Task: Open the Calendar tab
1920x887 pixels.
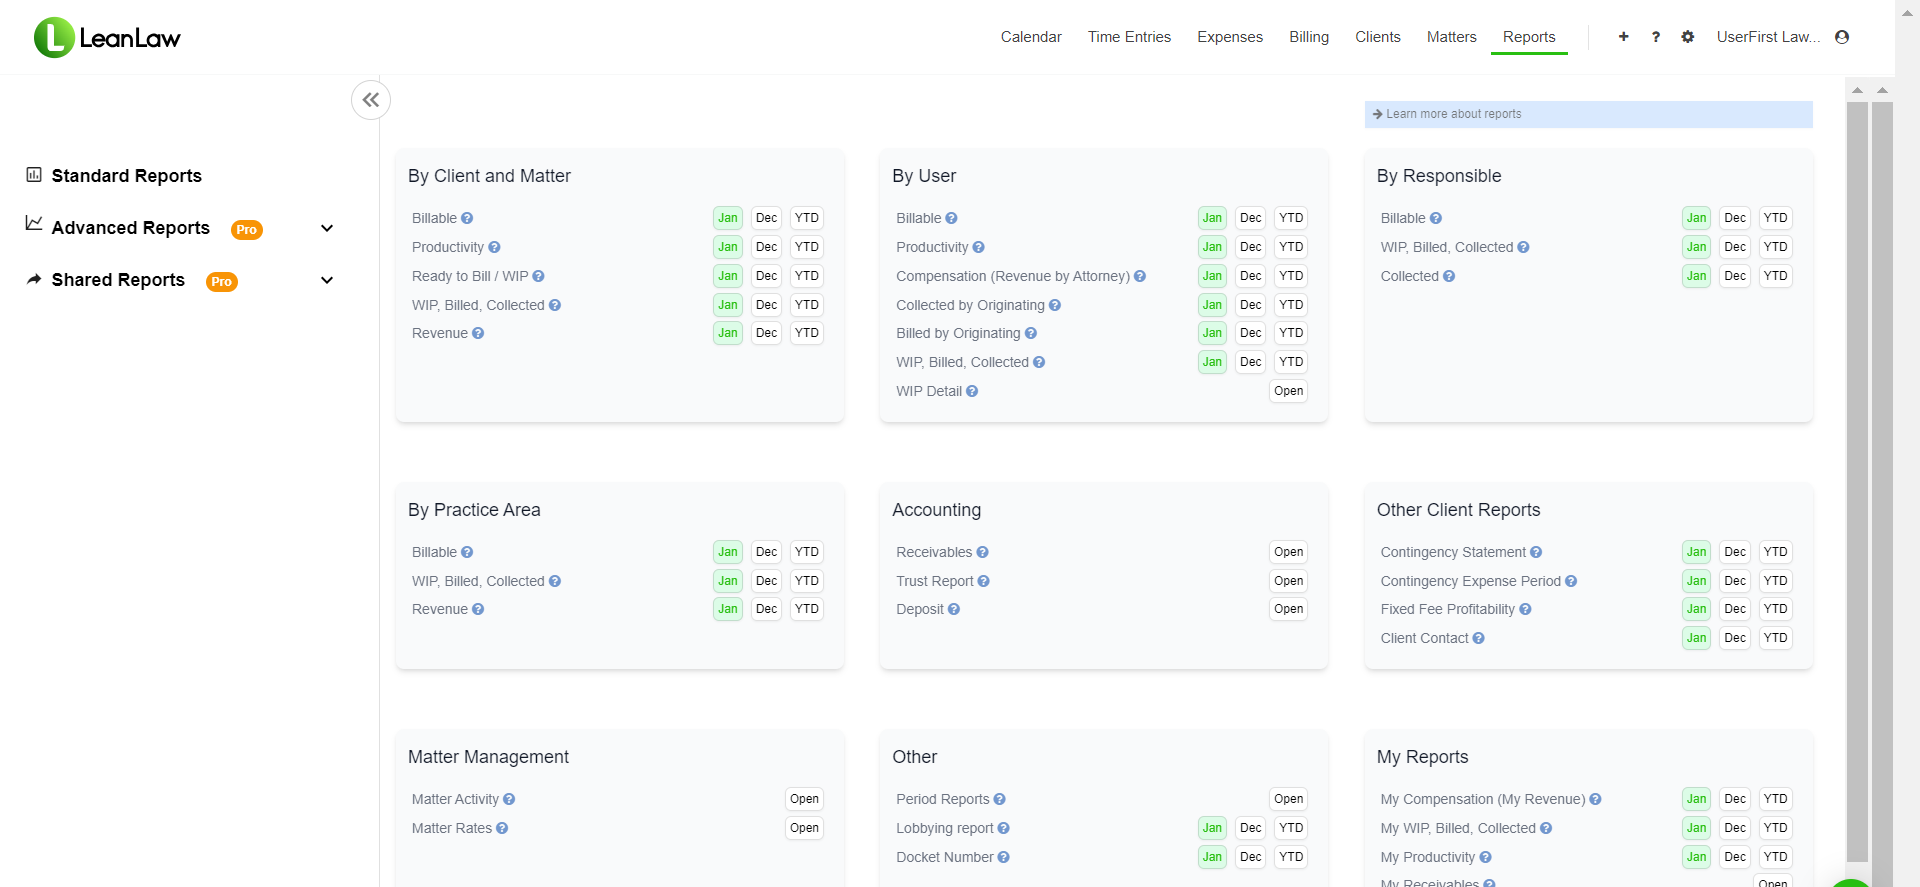Action: [1031, 37]
